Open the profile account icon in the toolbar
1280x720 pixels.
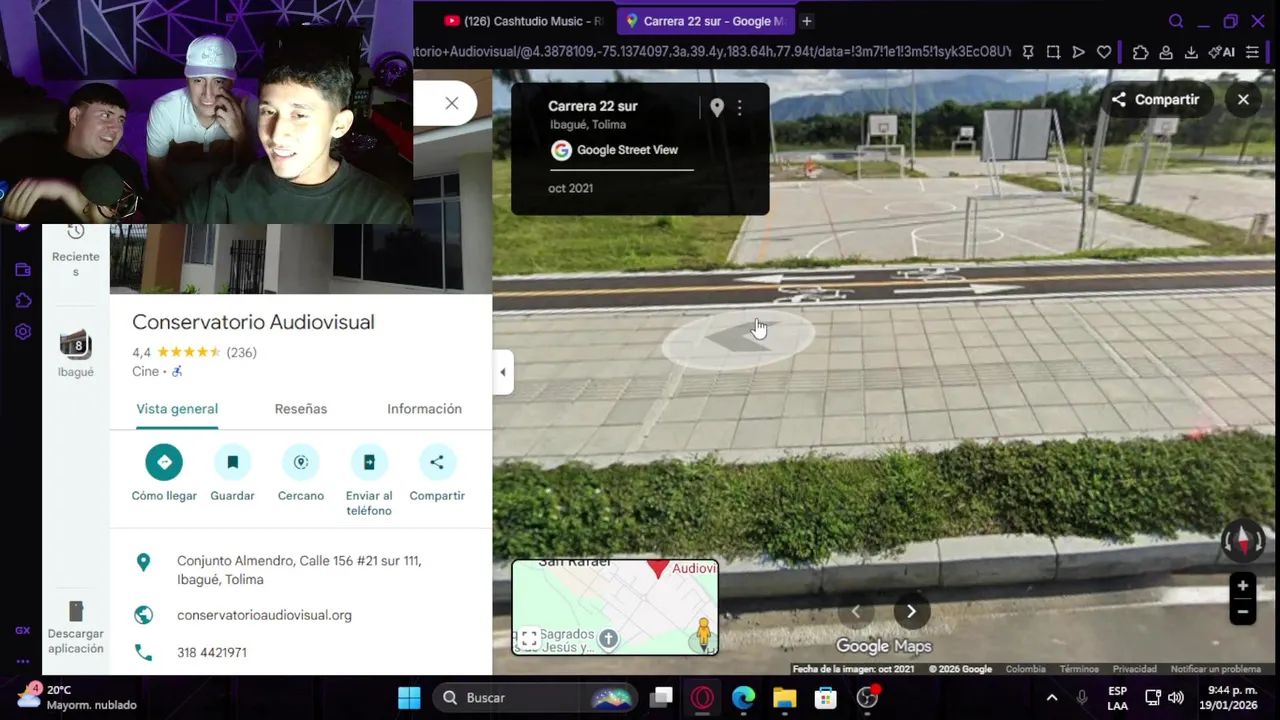[x=1165, y=52]
